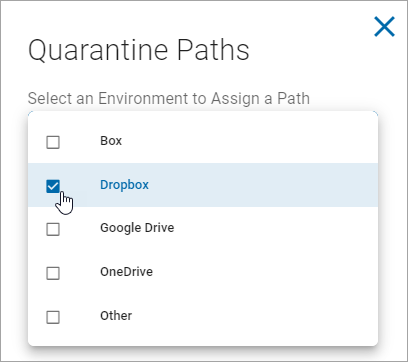Click blank area of the Other row
Viewport: 408px width, 362px height.
click(255, 316)
